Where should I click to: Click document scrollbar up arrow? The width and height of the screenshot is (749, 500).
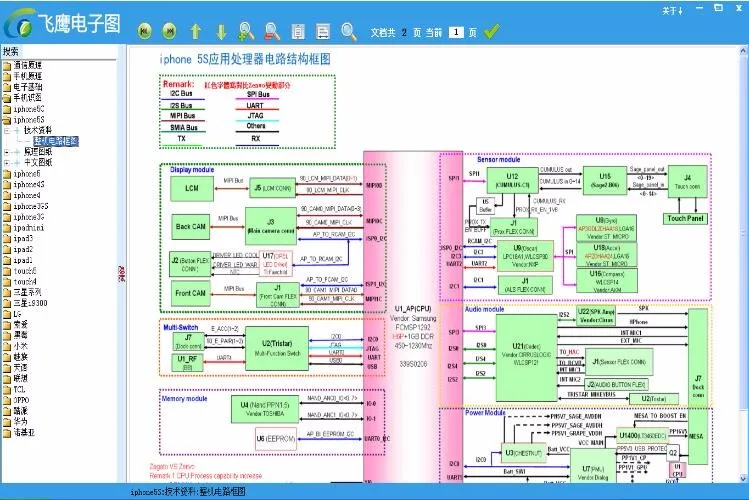[x=743, y=50]
